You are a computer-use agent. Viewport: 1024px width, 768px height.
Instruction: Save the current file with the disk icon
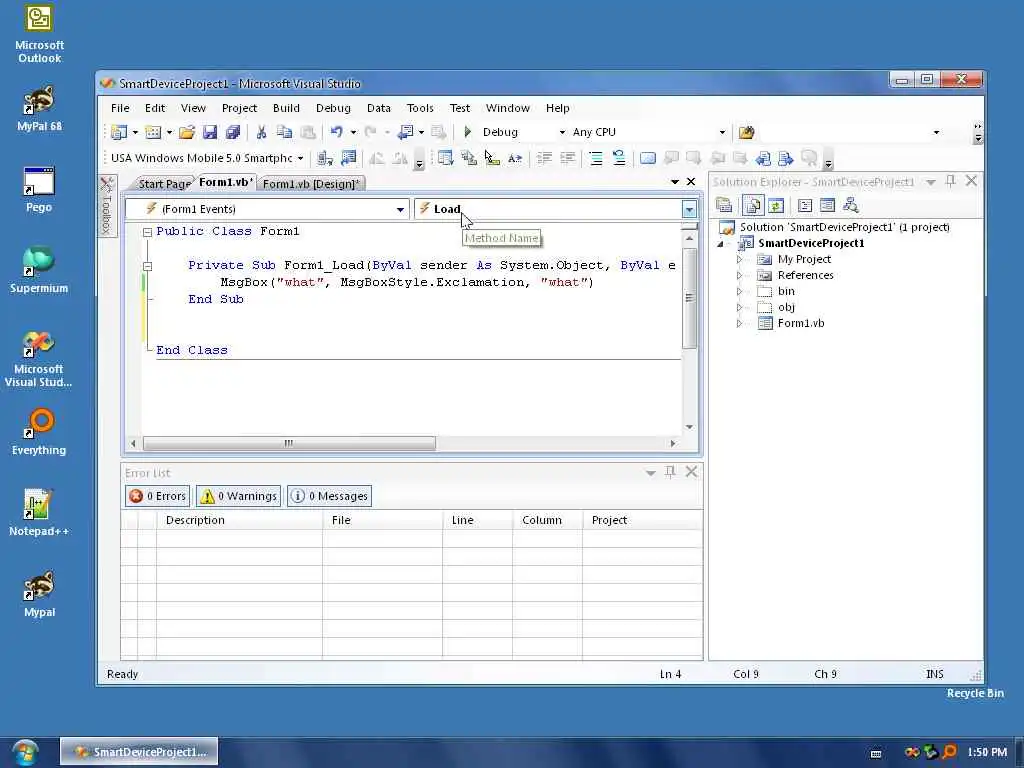[210, 133]
